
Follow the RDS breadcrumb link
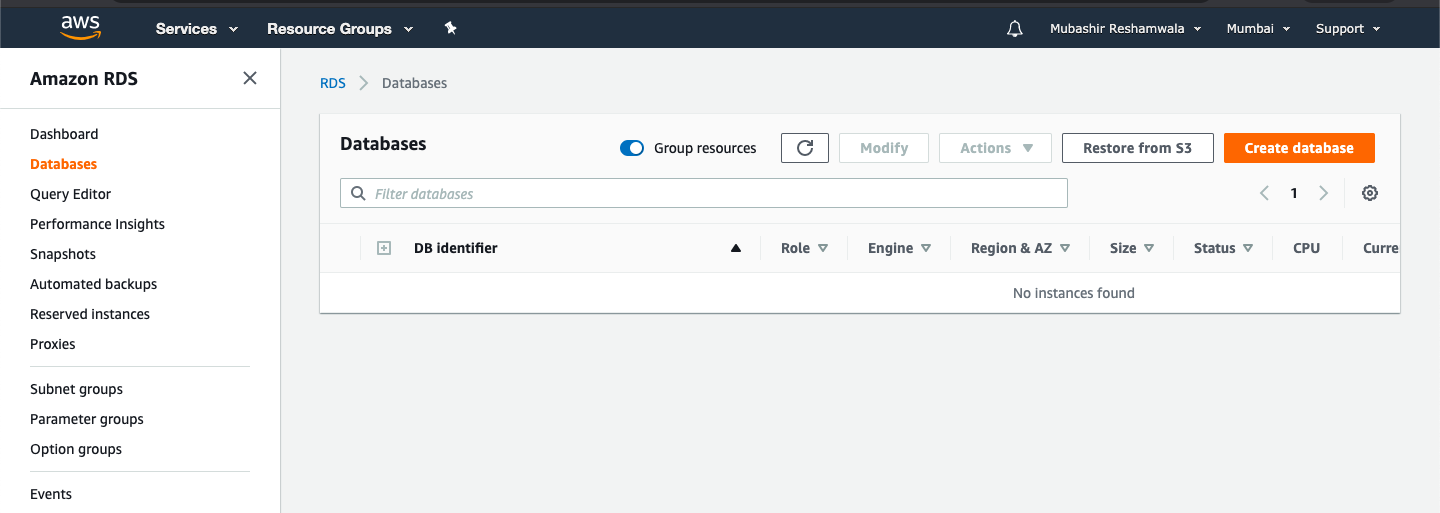coord(333,83)
